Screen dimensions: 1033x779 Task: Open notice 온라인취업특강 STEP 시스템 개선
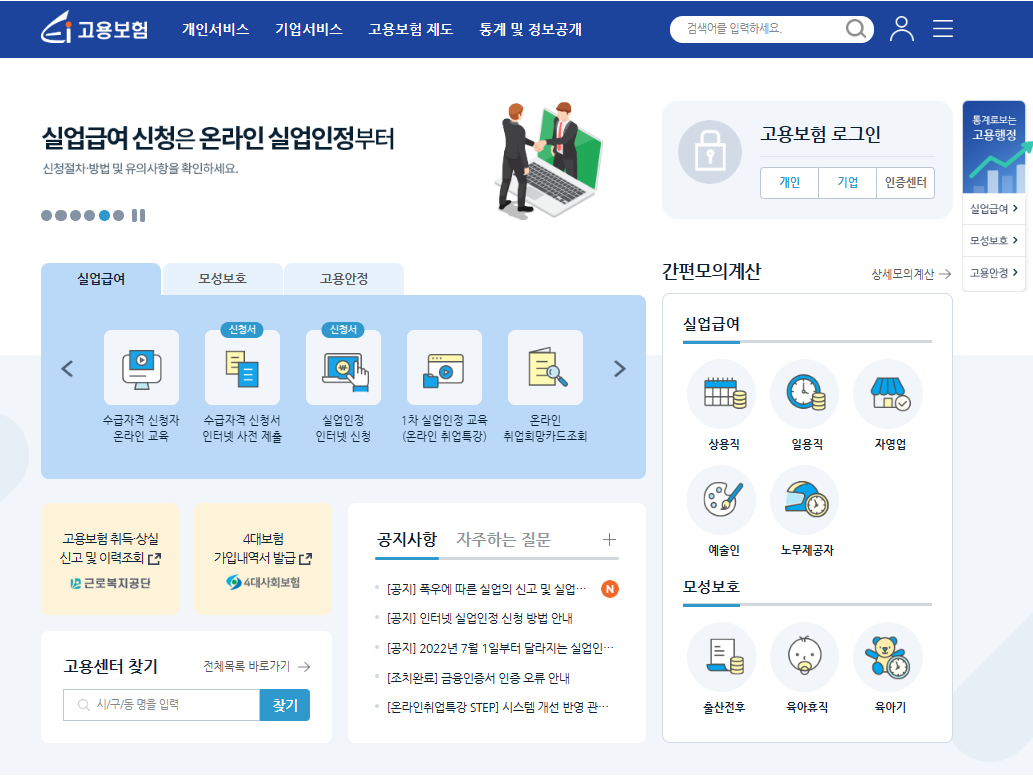(x=497, y=707)
